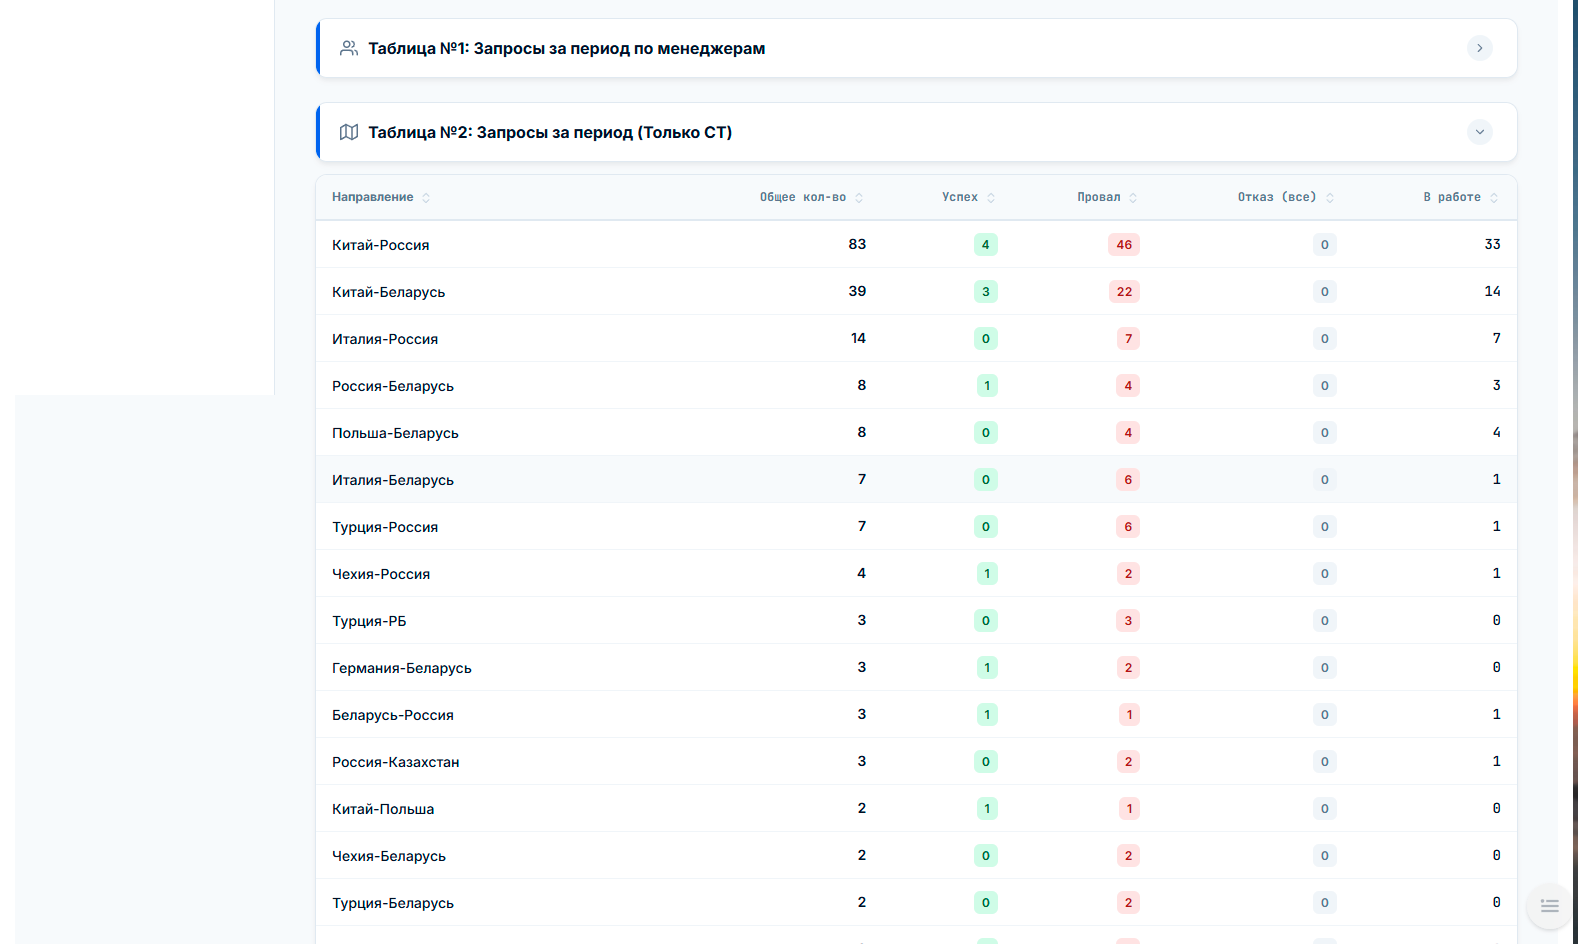Viewport: 1578px width, 944px height.
Task: Click green badge 3 in Китай-Беларусь row
Action: pos(985,292)
